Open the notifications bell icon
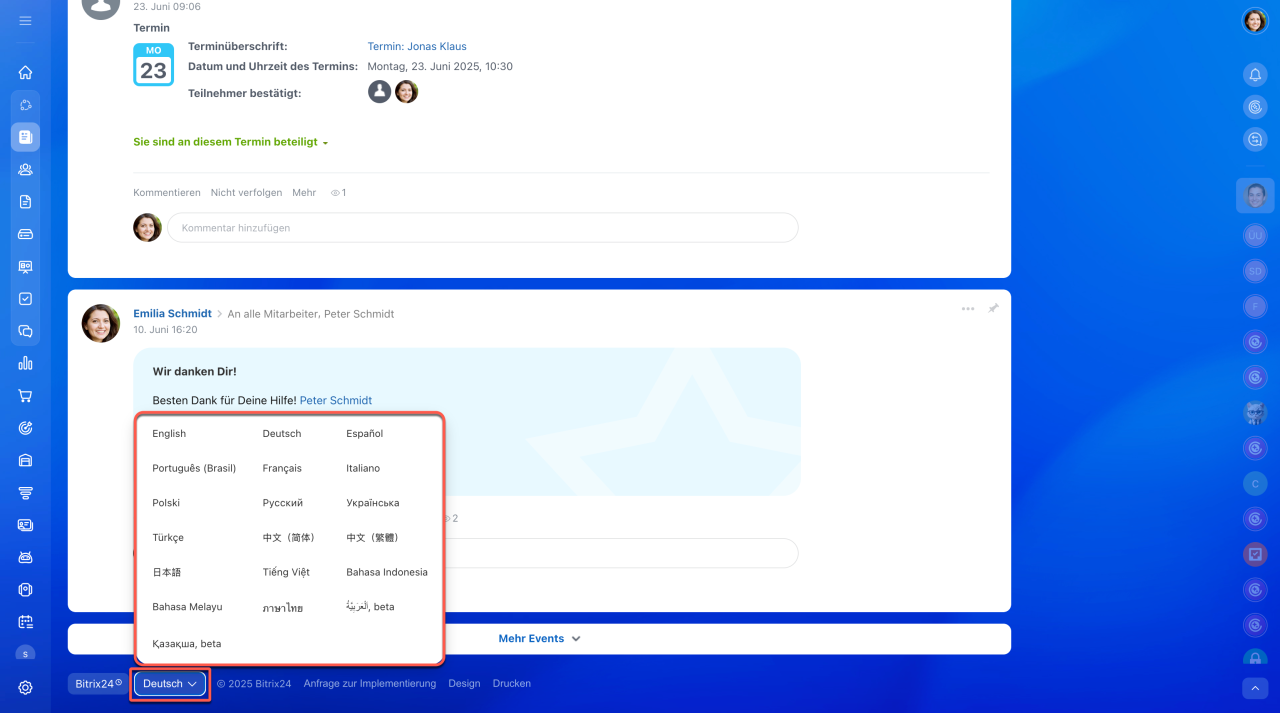 click(1255, 74)
